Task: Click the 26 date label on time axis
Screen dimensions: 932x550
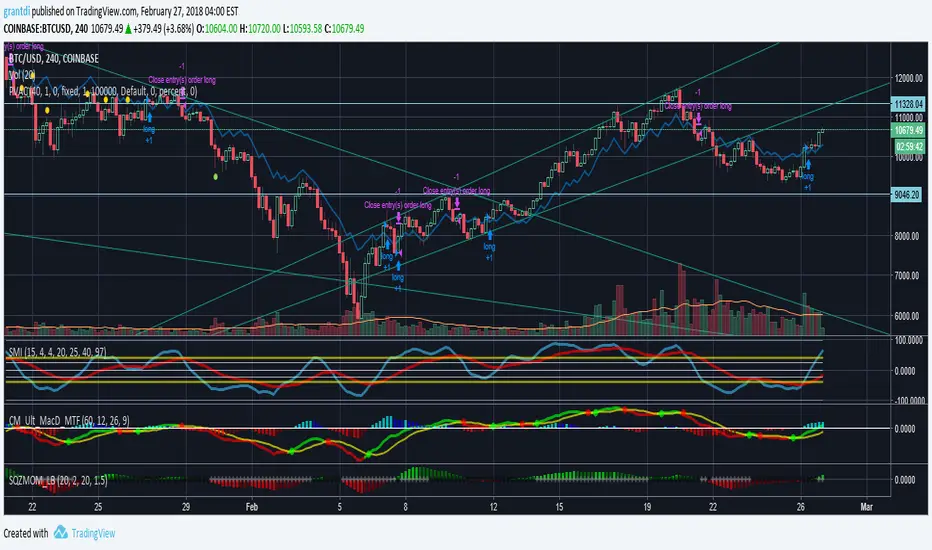Action: click(x=801, y=507)
